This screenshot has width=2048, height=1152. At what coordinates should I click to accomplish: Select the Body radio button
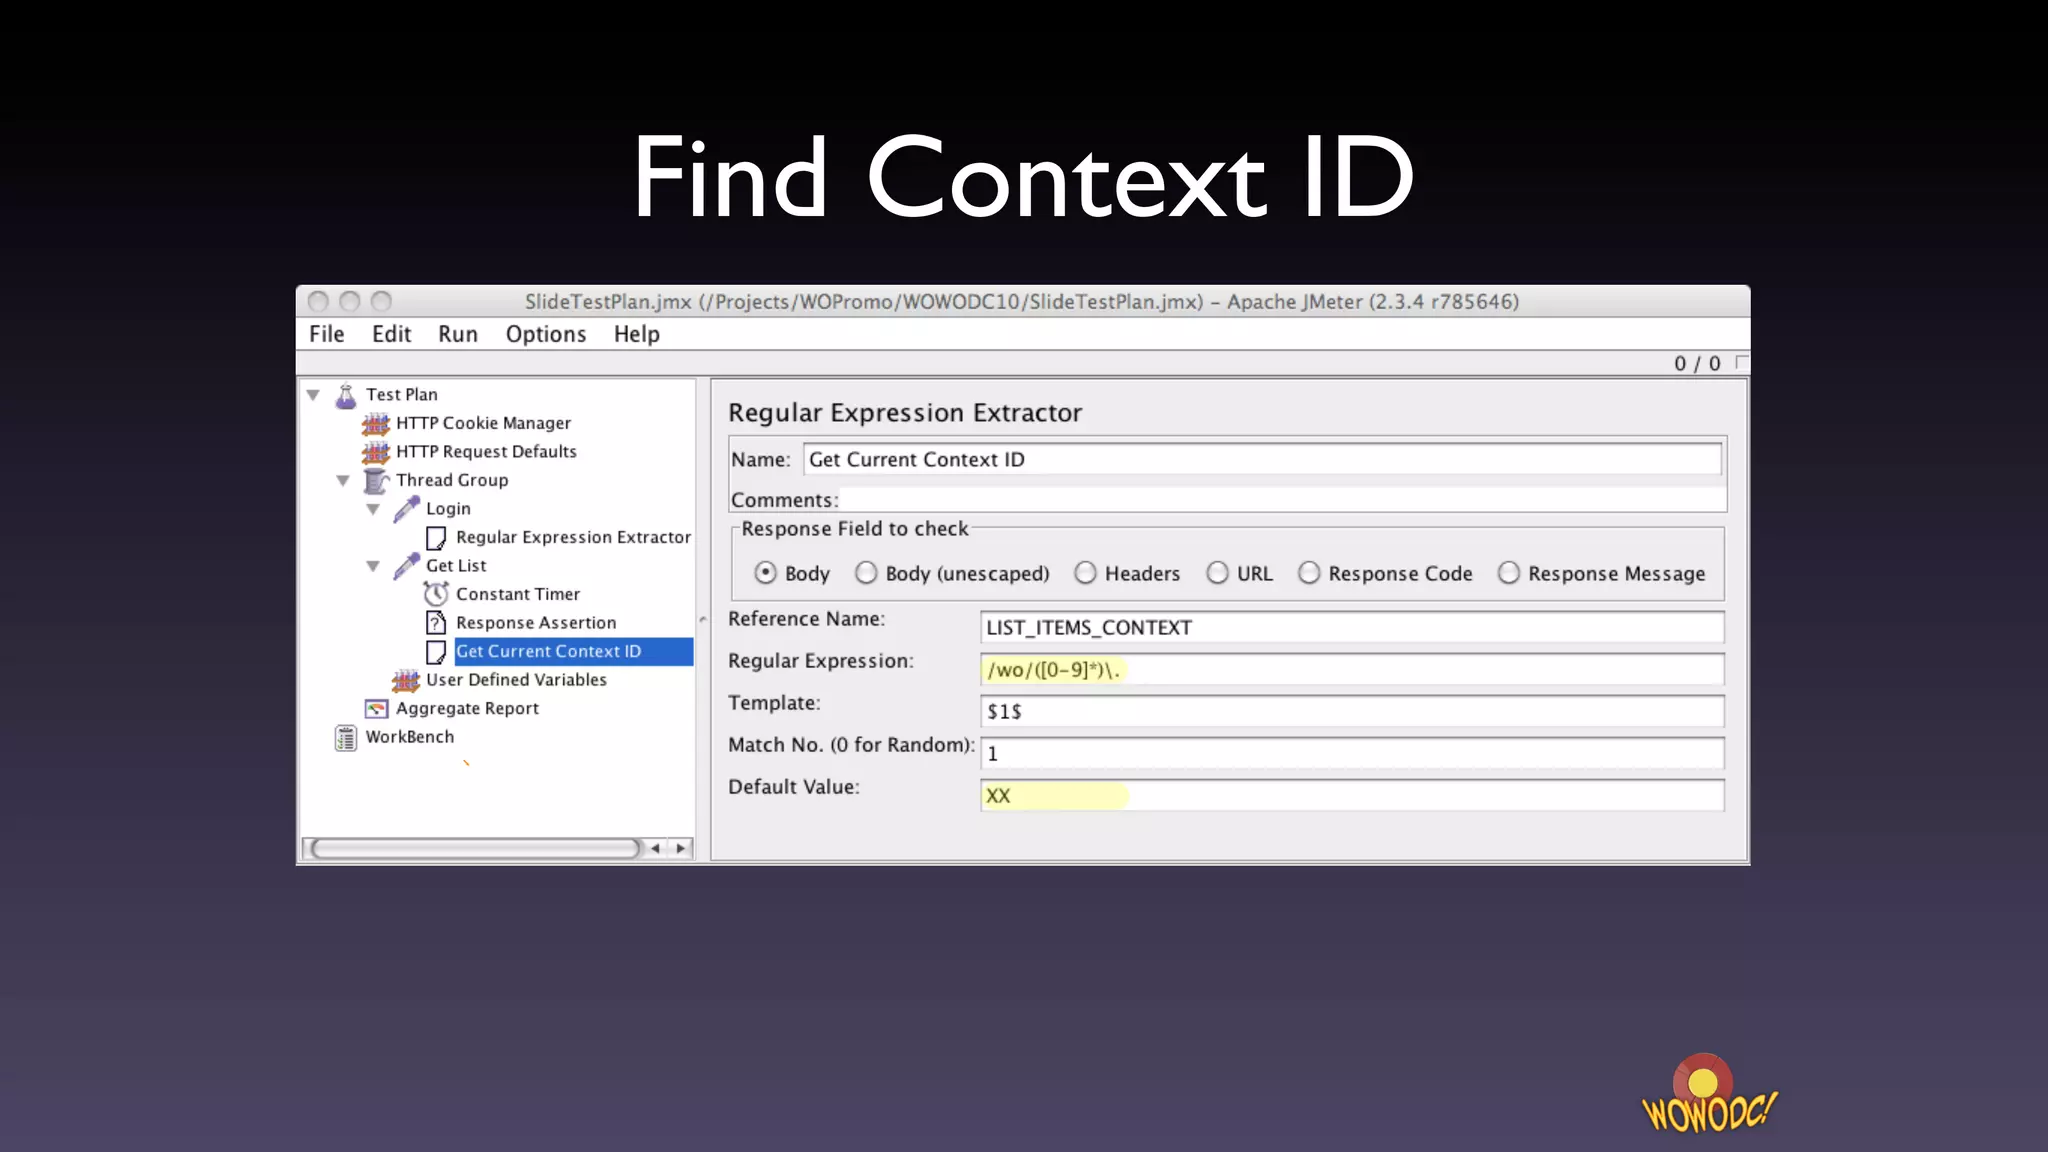[x=765, y=573]
